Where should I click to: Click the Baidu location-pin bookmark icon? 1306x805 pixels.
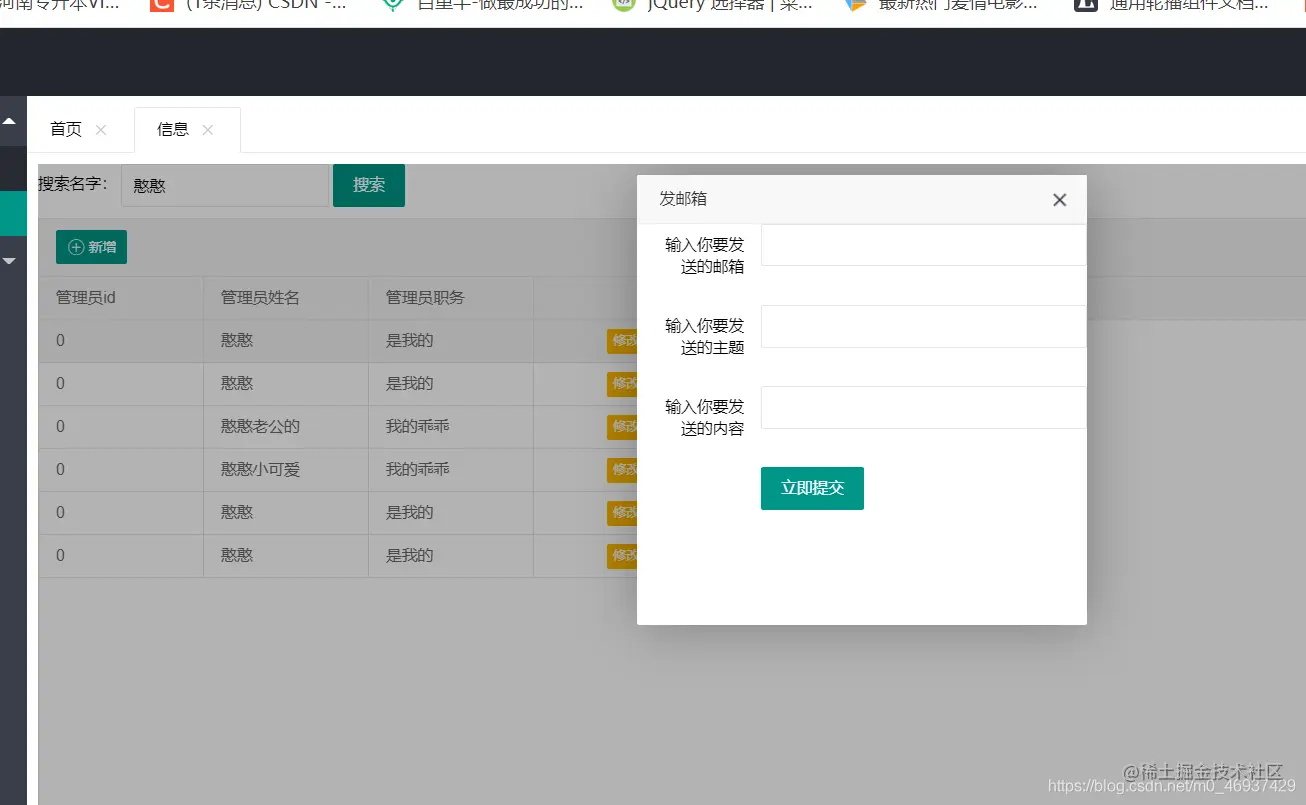(394, 7)
